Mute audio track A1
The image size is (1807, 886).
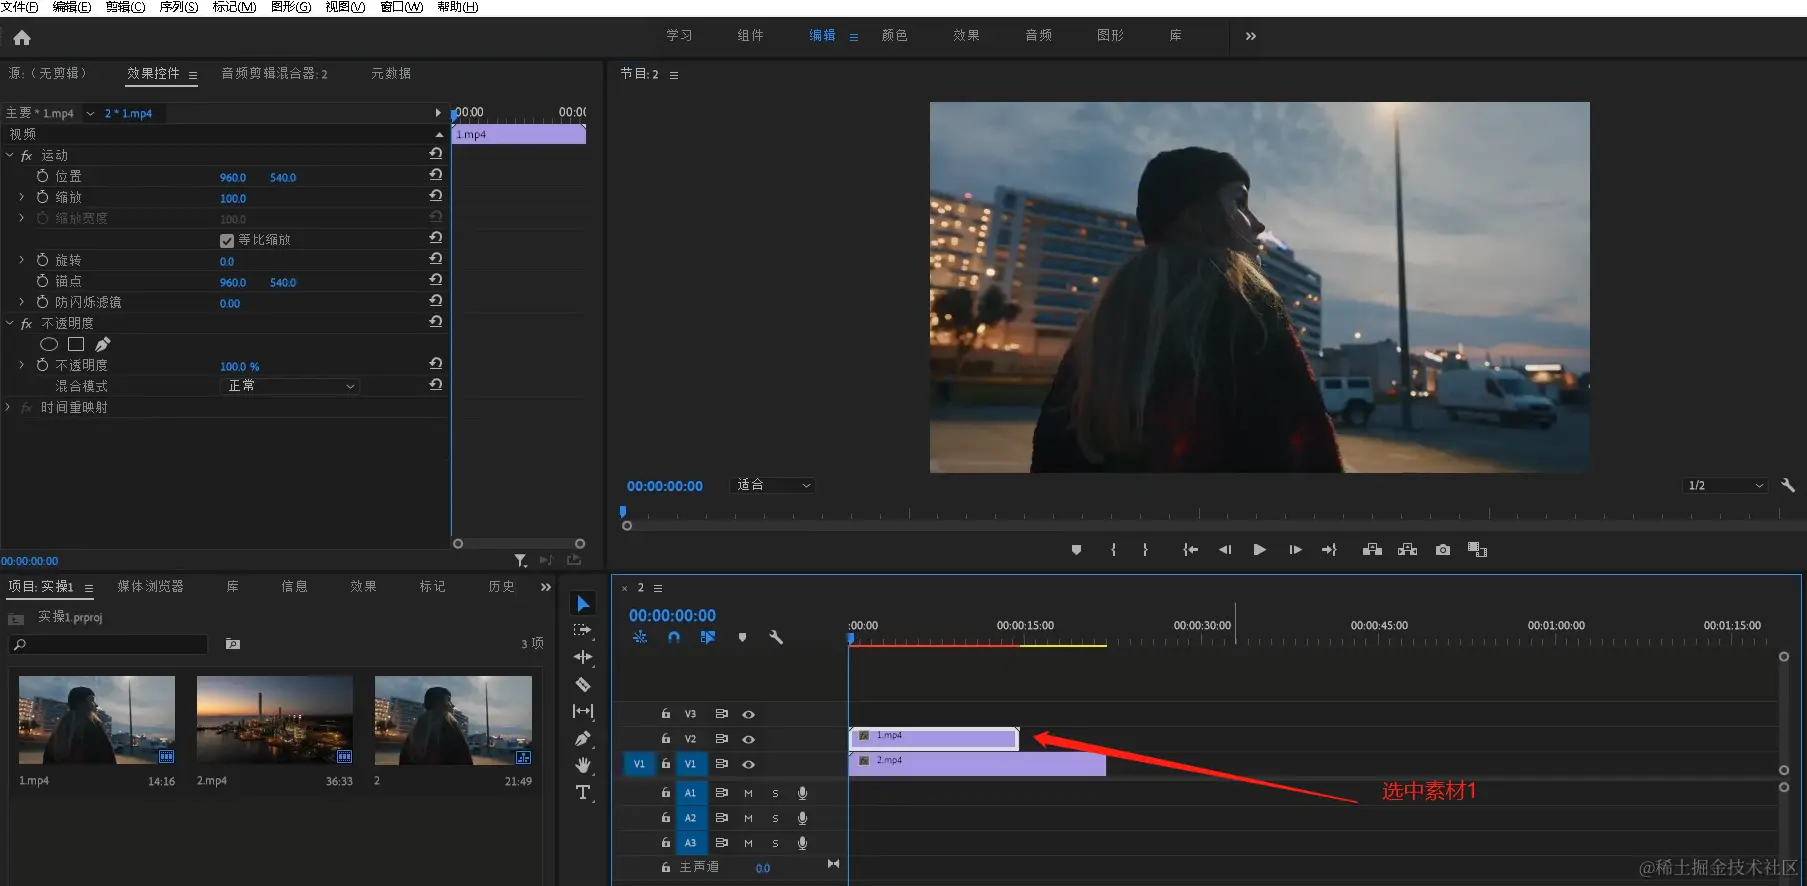(x=748, y=793)
